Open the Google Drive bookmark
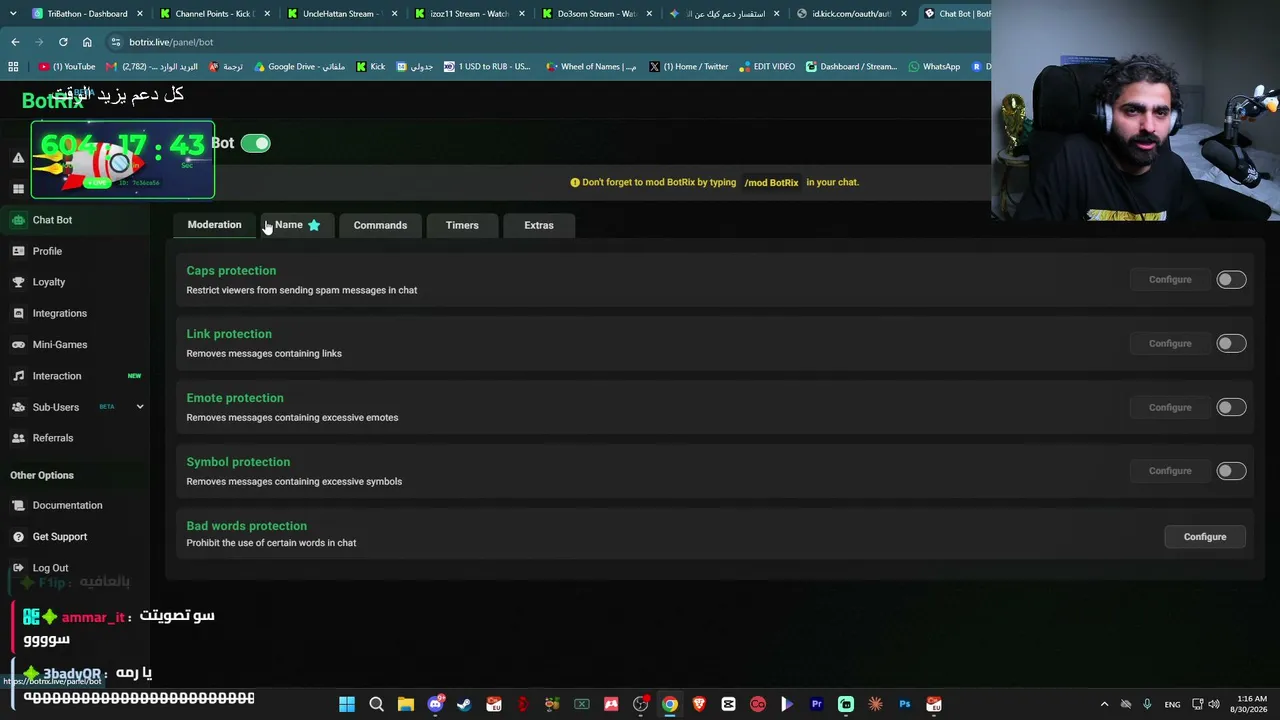The image size is (1280, 720). coord(300,67)
